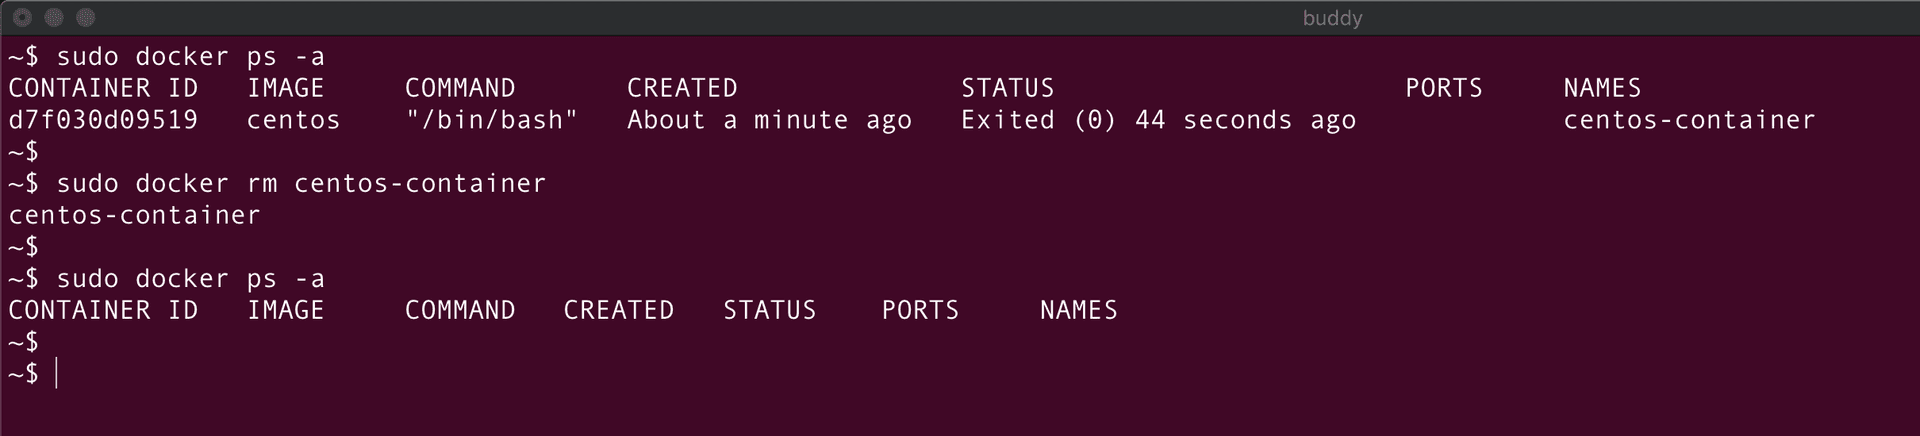Image resolution: width=1920 pixels, height=436 pixels.
Task: Click the "centos" image name in the table row
Action: [293, 120]
